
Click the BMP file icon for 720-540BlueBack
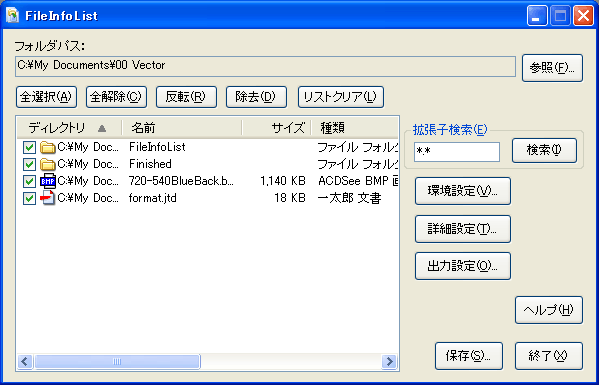[x=48, y=181]
